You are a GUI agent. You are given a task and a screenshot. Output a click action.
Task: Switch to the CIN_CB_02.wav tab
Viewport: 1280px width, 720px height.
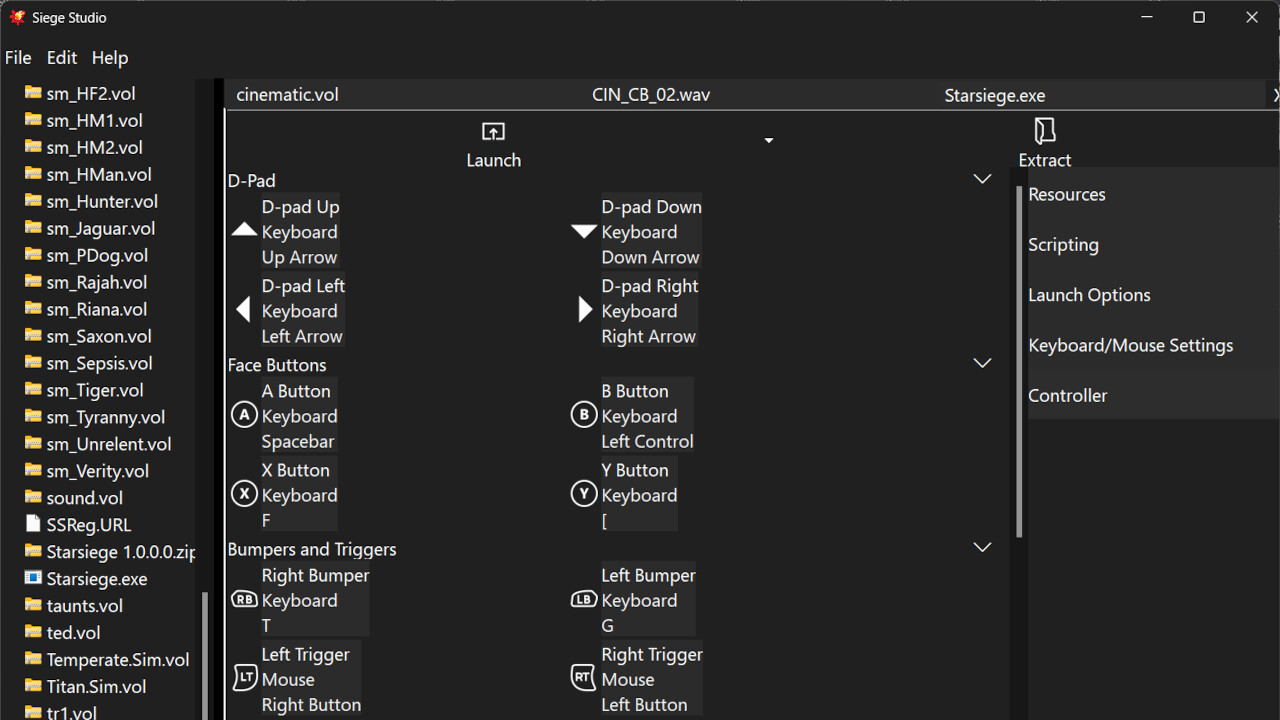(x=651, y=96)
